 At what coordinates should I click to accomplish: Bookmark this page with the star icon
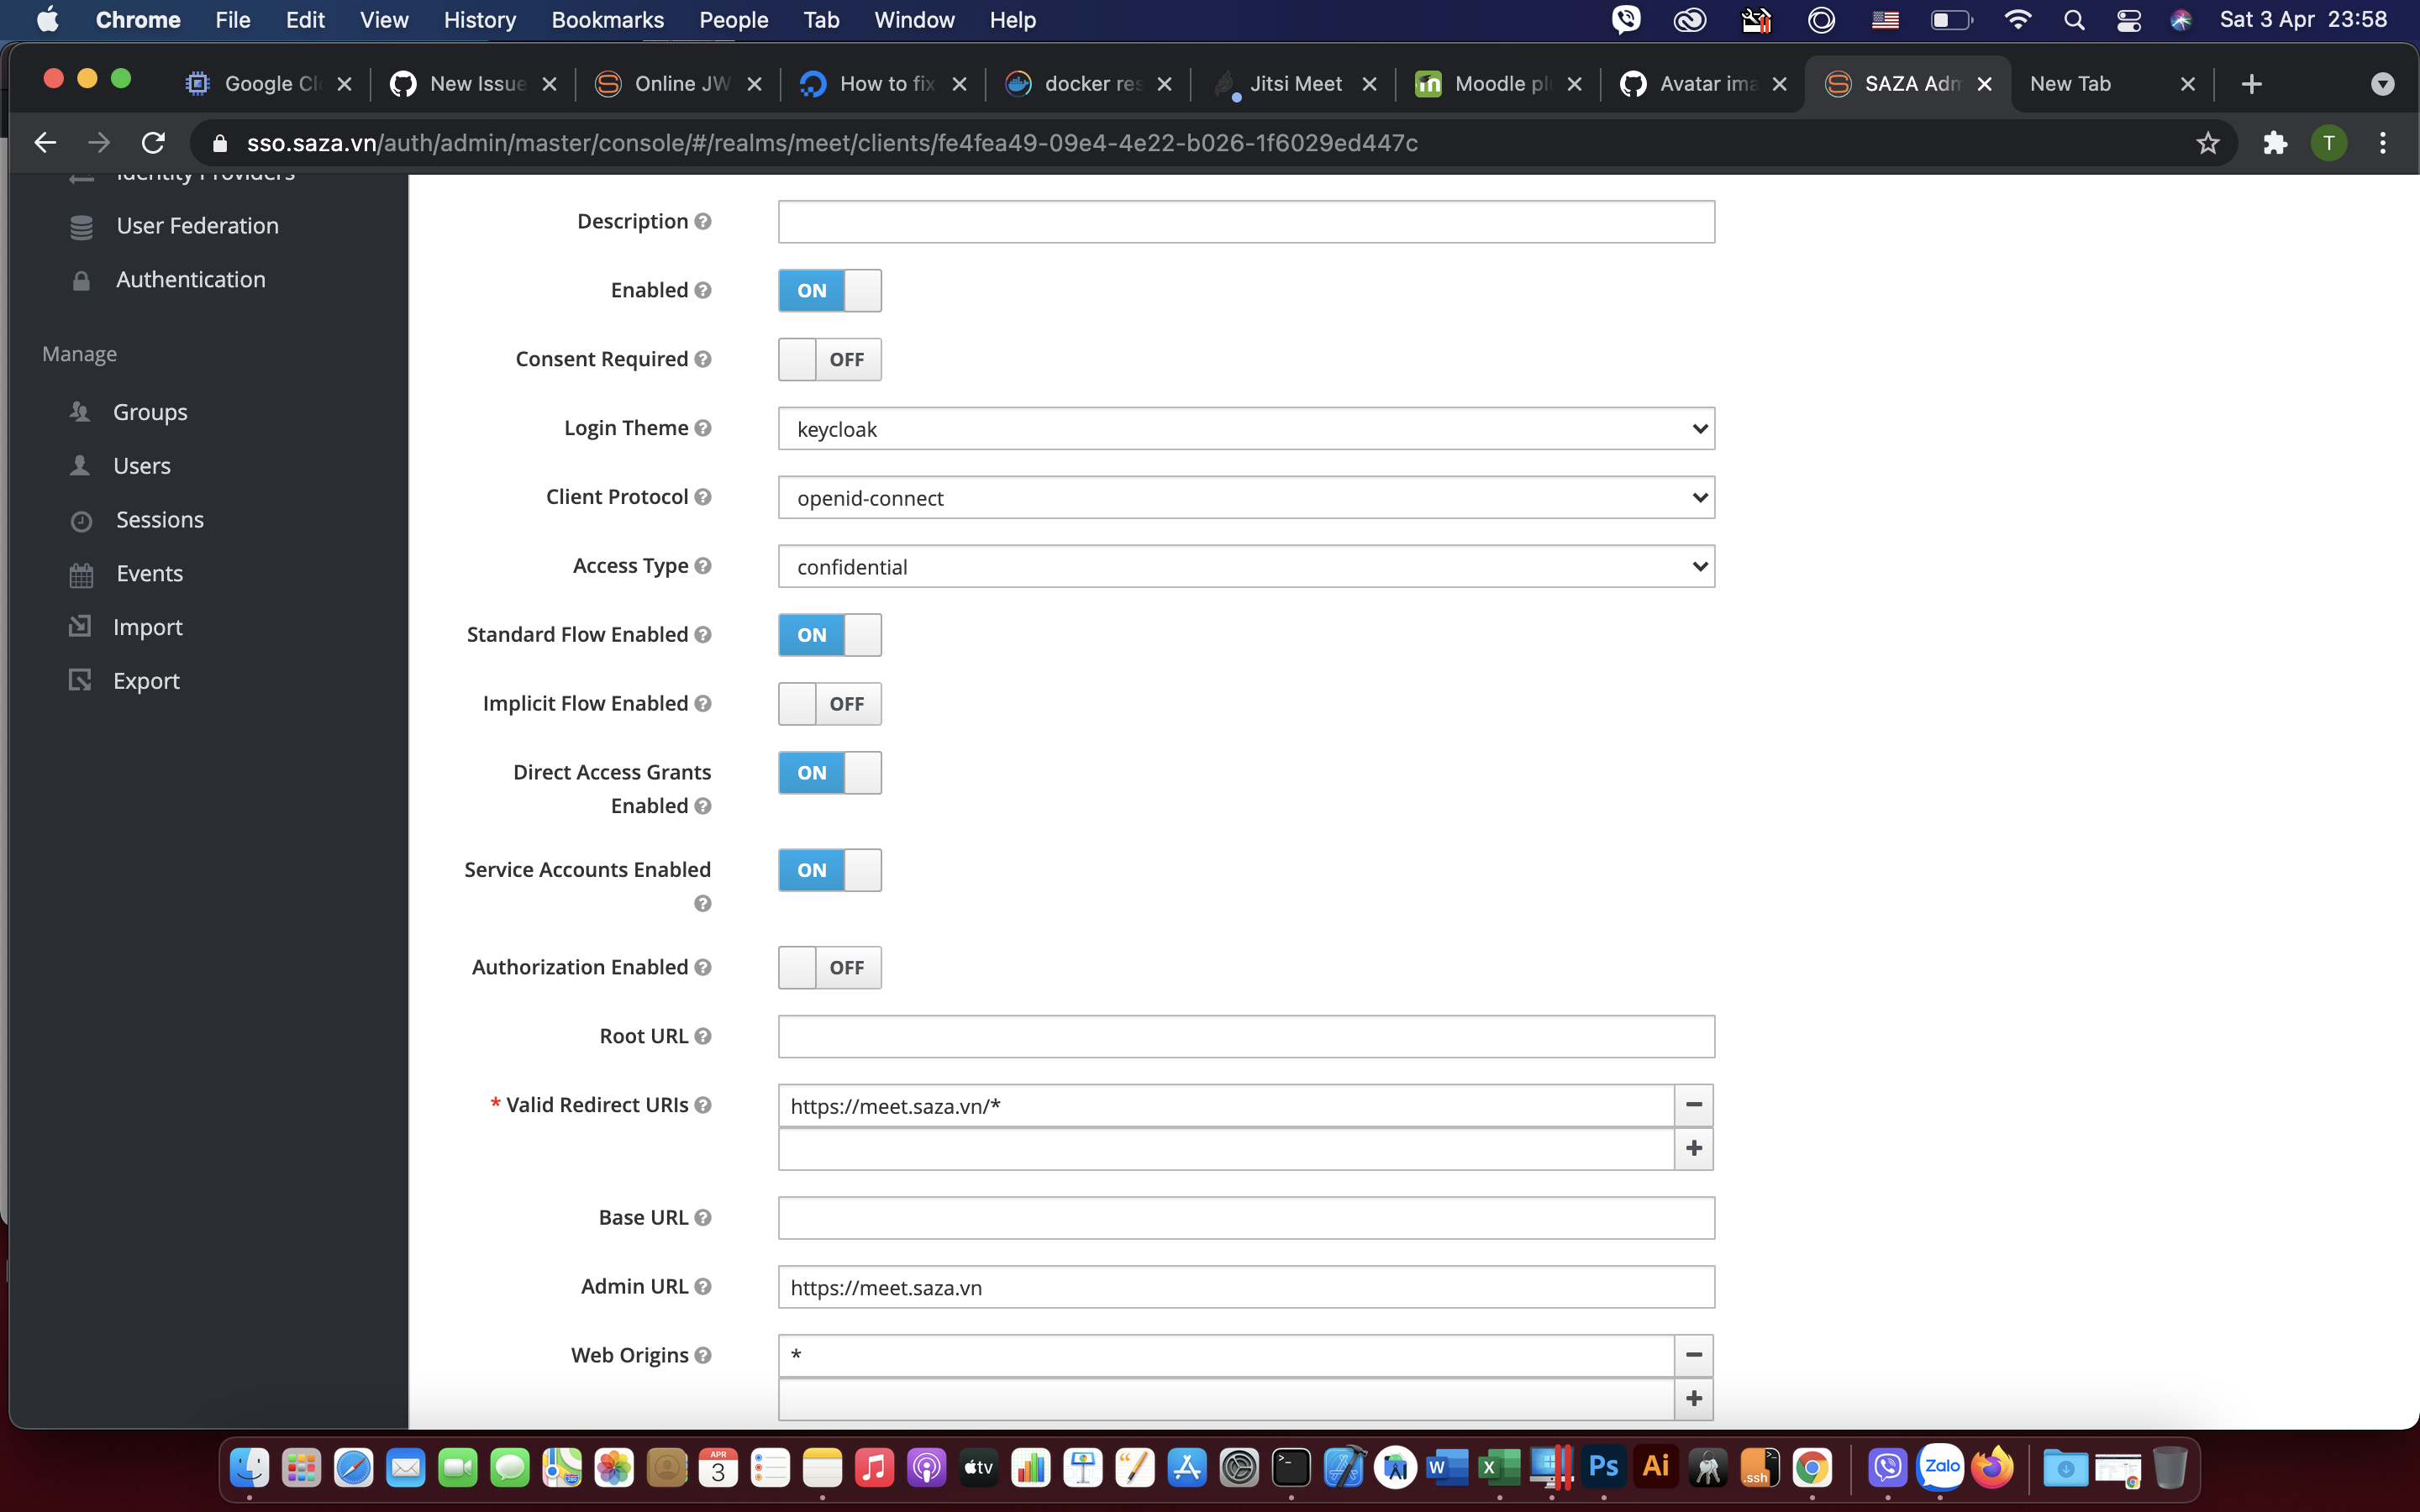pyautogui.click(x=2207, y=143)
